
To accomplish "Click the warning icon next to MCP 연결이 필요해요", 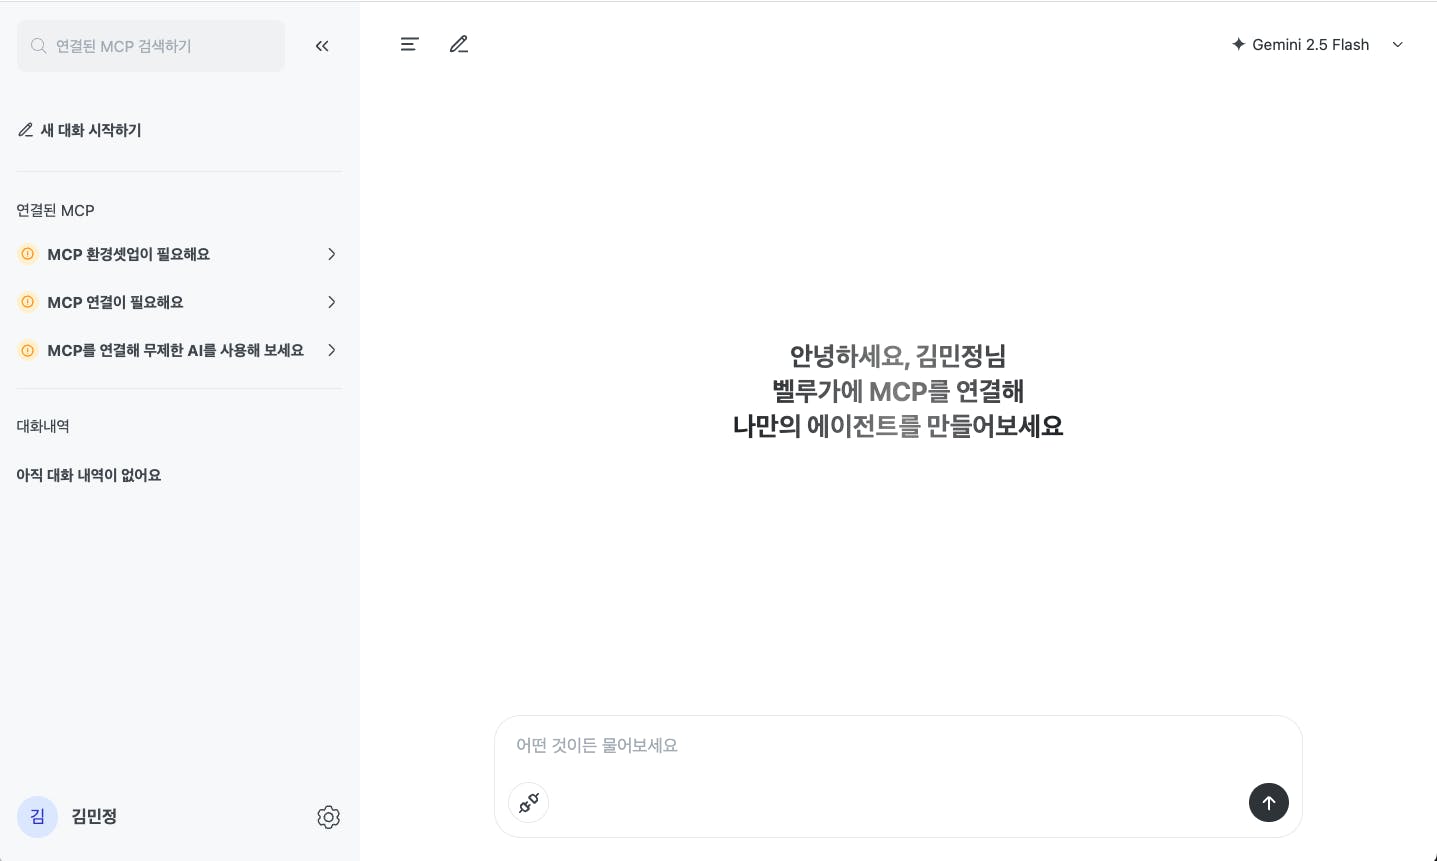I will [x=28, y=302].
